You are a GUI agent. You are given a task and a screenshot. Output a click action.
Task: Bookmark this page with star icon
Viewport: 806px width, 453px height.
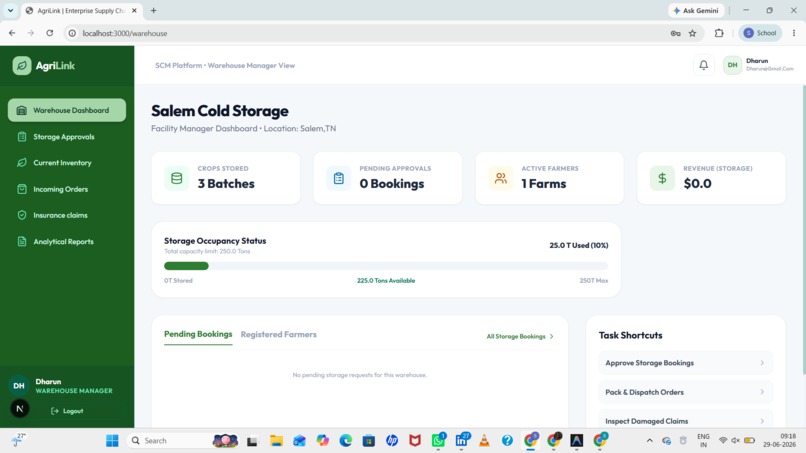point(692,33)
